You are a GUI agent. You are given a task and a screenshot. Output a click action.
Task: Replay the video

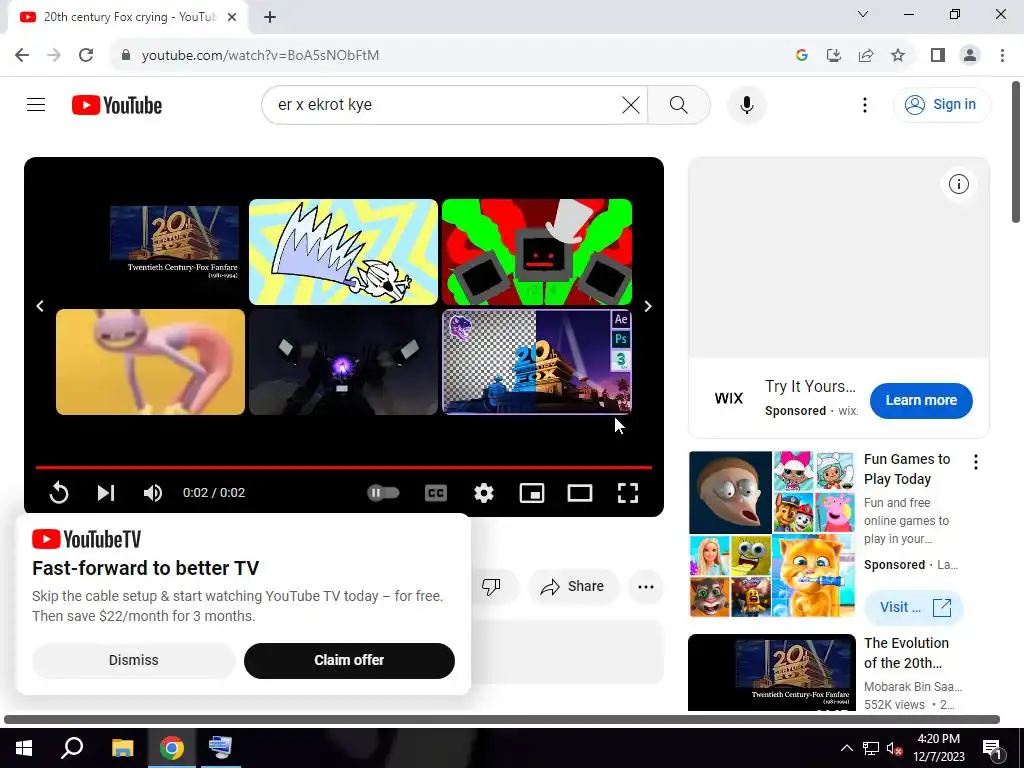(59, 492)
